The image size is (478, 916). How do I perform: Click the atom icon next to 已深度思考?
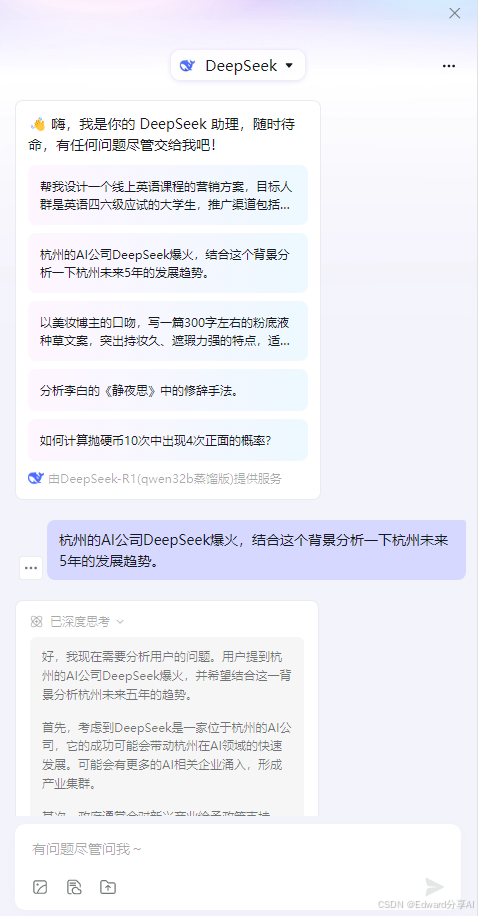tap(37, 622)
